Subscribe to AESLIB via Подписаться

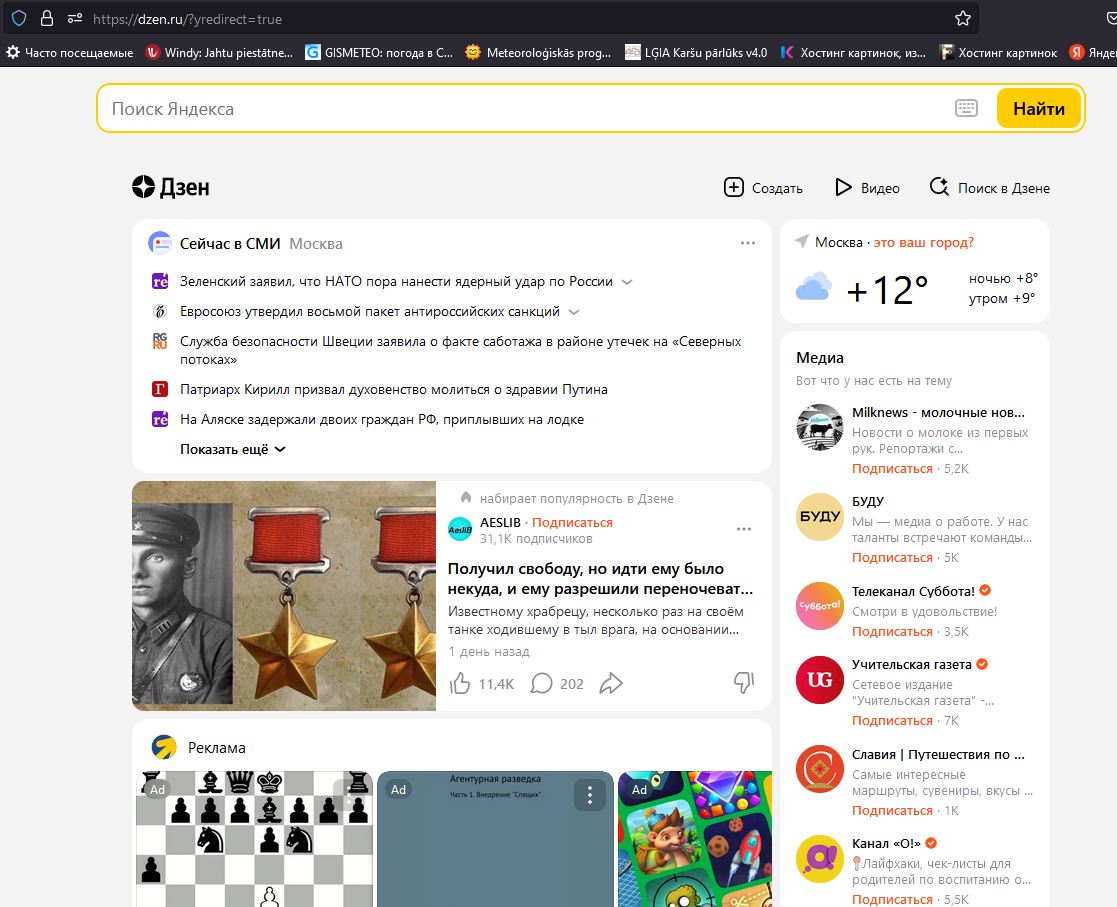tap(572, 522)
